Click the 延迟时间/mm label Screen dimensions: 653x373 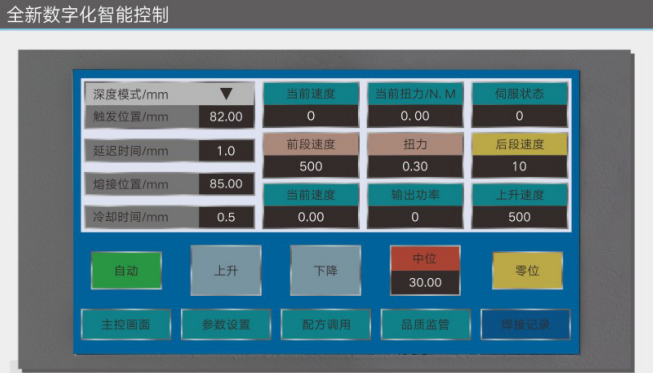(130, 151)
